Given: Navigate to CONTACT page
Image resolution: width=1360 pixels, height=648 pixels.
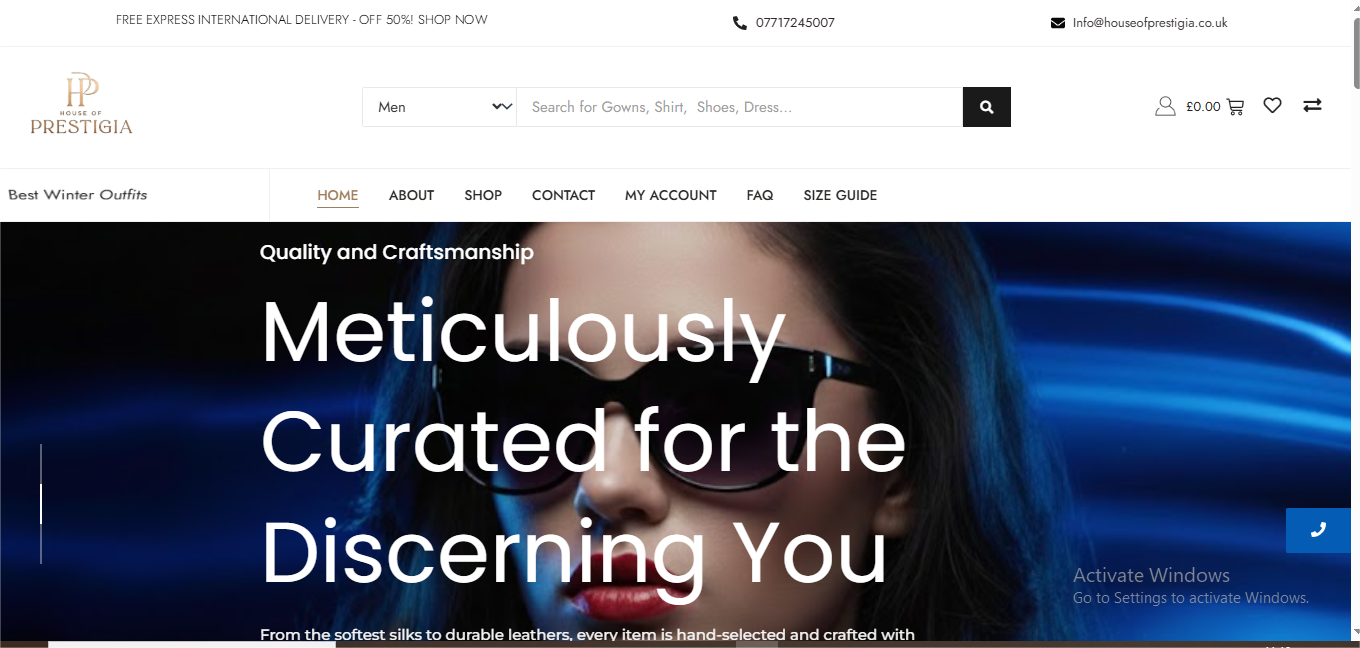Looking at the screenshot, I should [x=563, y=195].
